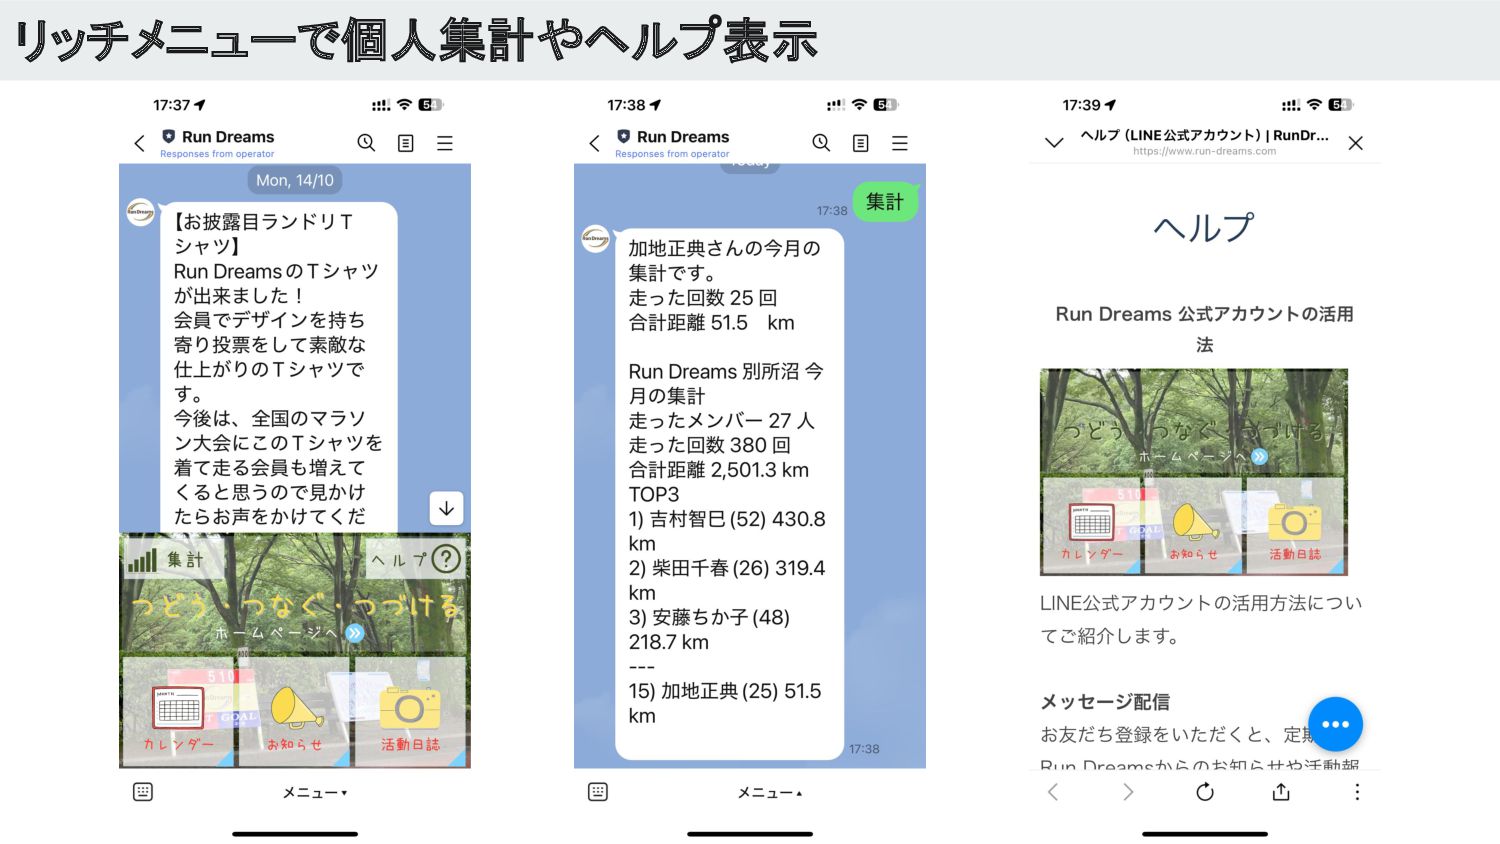Expand the メニュー▴ toggle in the 17:38 screen
This screenshot has width=1500, height=844.
click(769, 792)
